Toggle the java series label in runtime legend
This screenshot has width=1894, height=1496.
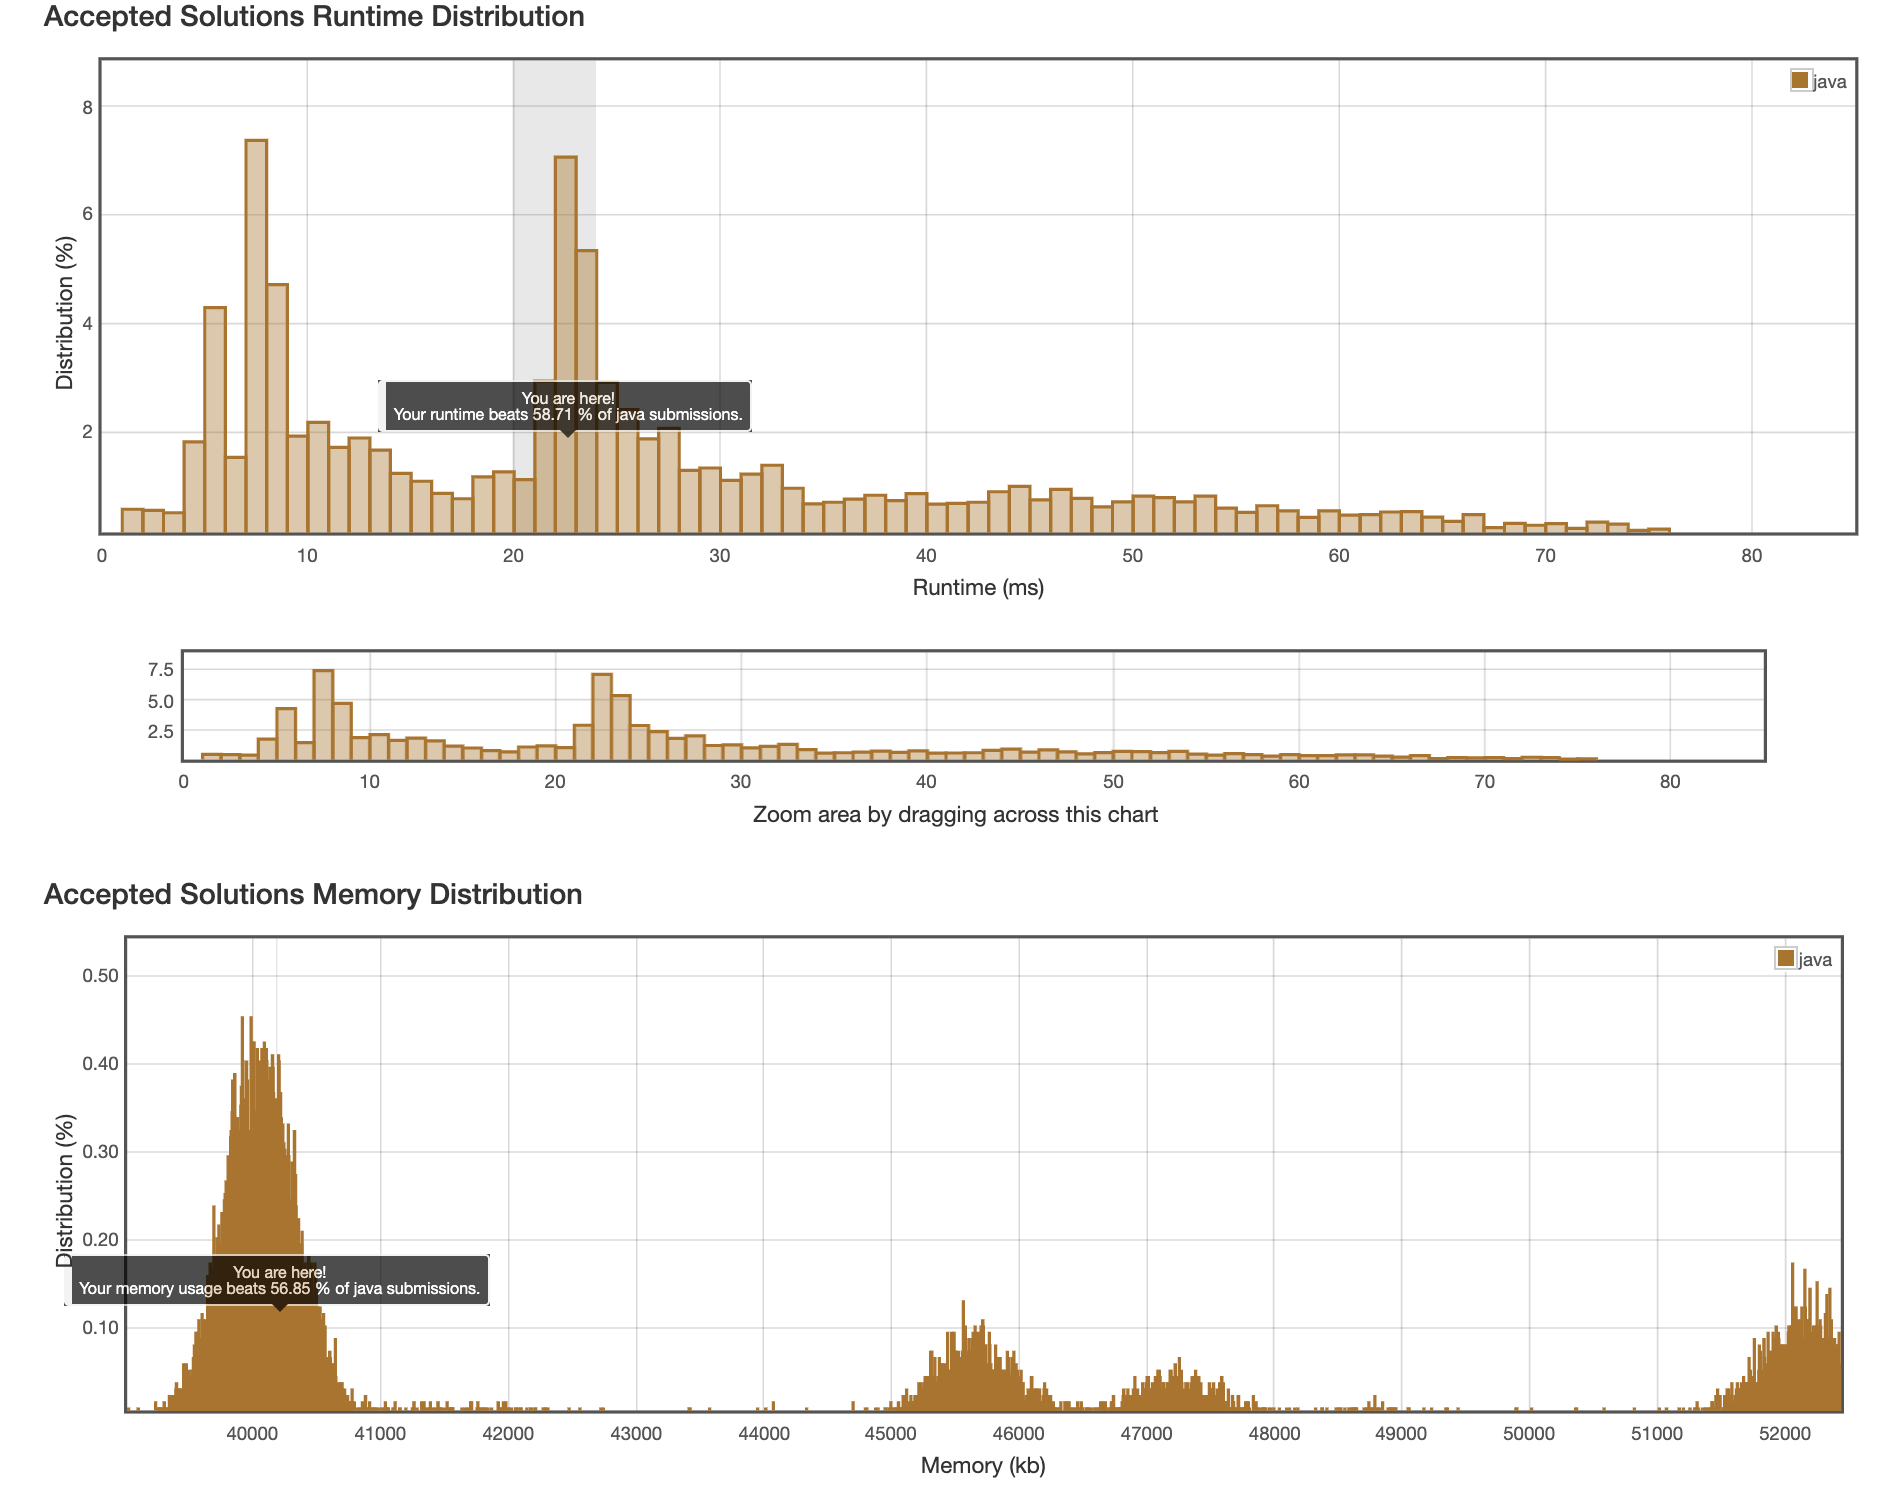pyautogui.click(x=1829, y=82)
